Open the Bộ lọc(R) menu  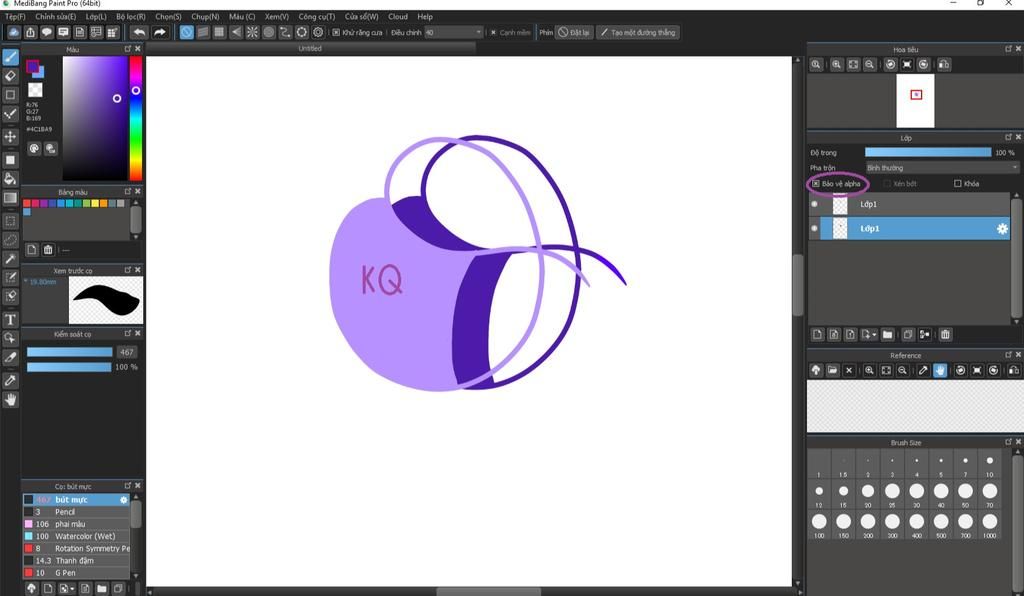(x=131, y=16)
